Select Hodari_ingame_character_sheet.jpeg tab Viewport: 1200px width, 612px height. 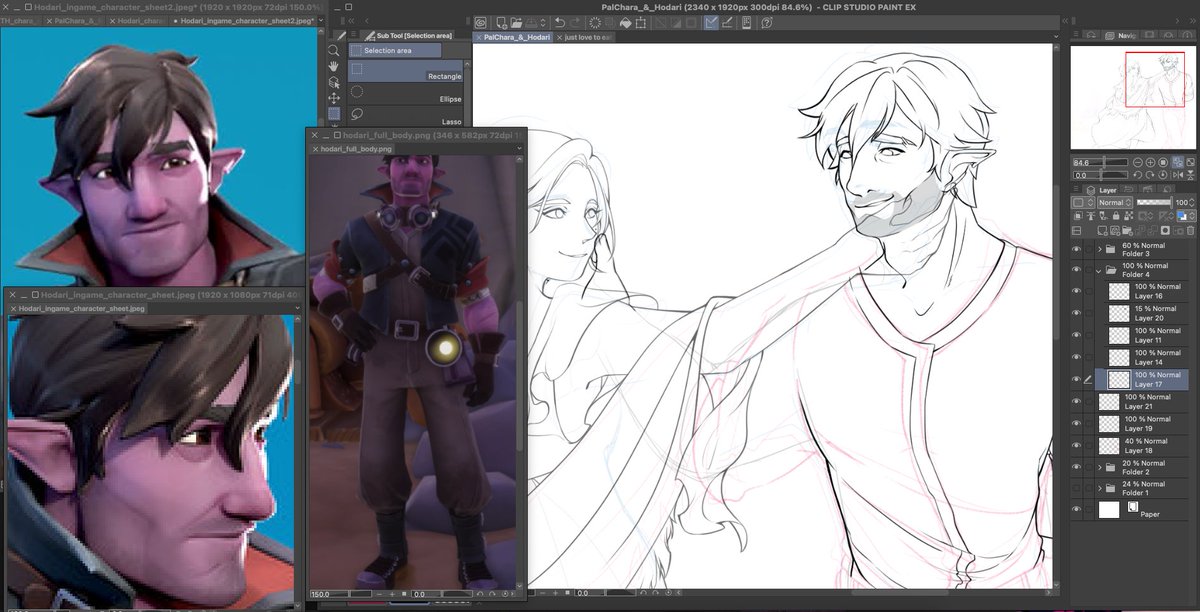(x=79, y=309)
